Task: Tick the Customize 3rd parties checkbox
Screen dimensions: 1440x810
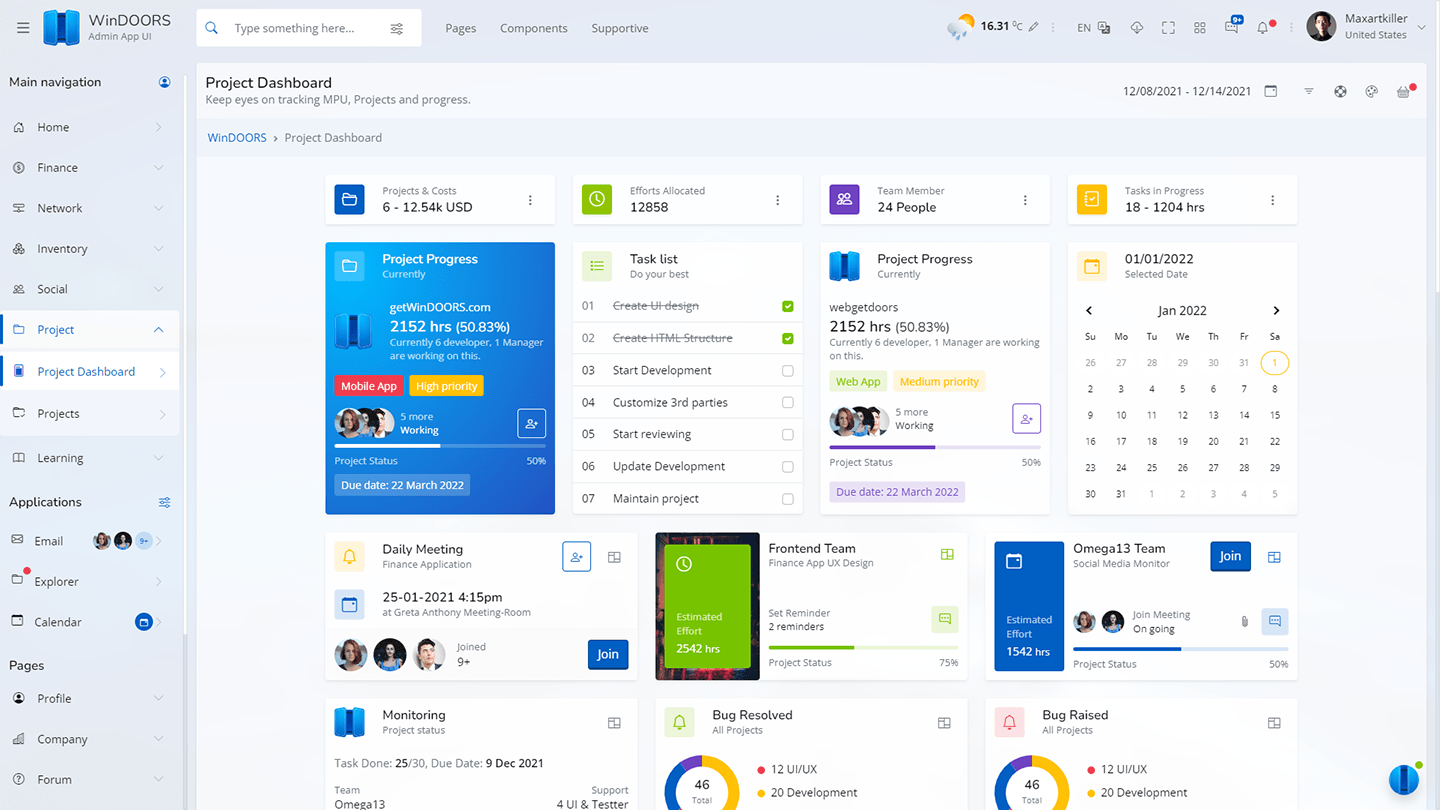Action: [x=787, y=402]
